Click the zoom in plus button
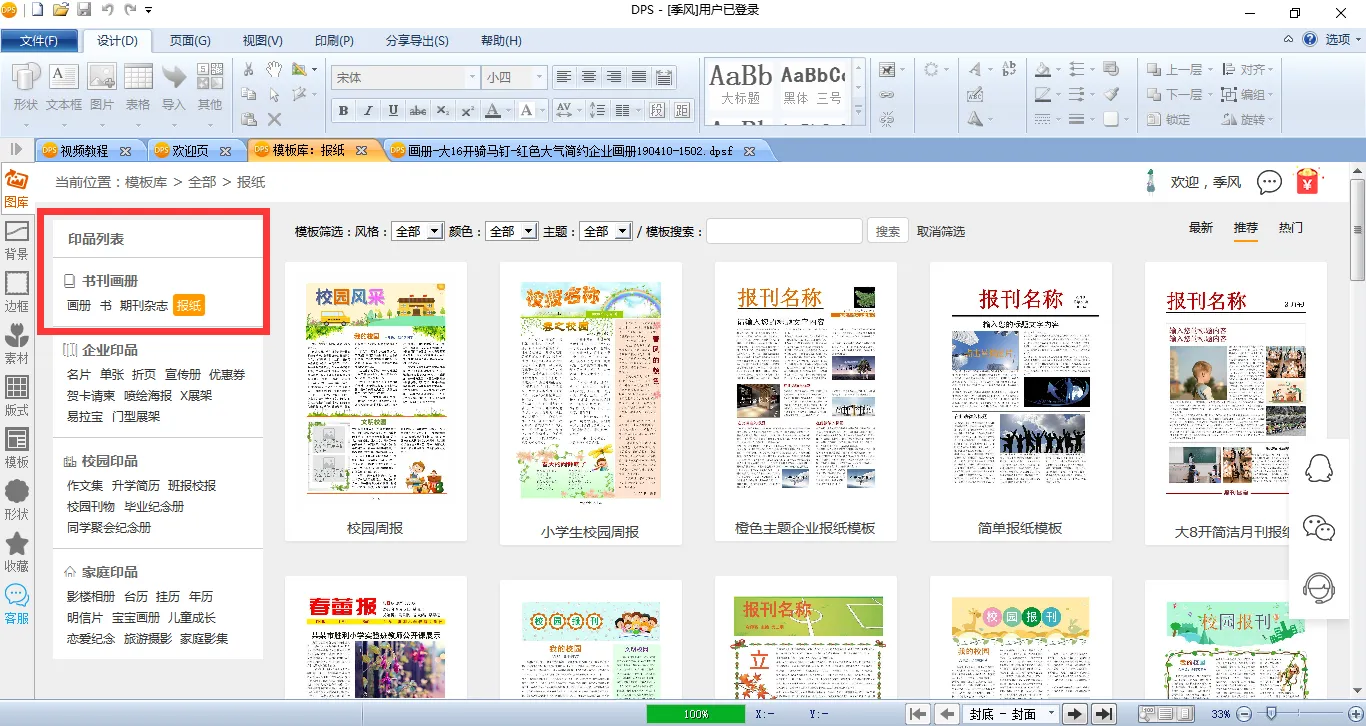 1354,714
